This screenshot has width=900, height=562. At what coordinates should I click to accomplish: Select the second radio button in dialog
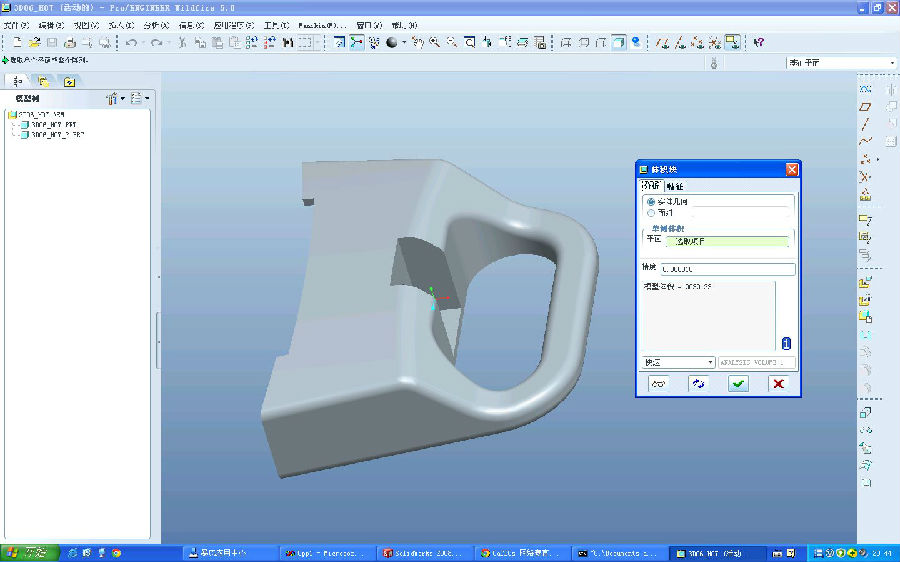652,213
